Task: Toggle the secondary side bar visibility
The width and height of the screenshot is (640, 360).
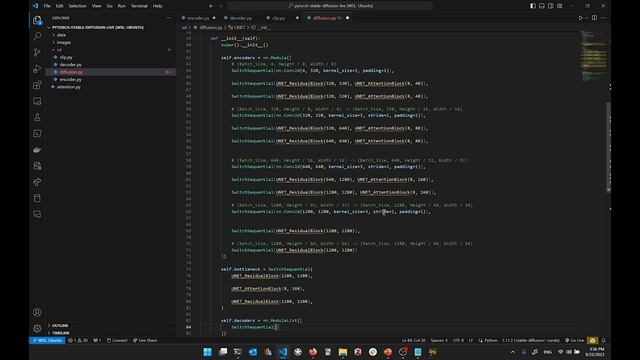Action: pos(551,6)
